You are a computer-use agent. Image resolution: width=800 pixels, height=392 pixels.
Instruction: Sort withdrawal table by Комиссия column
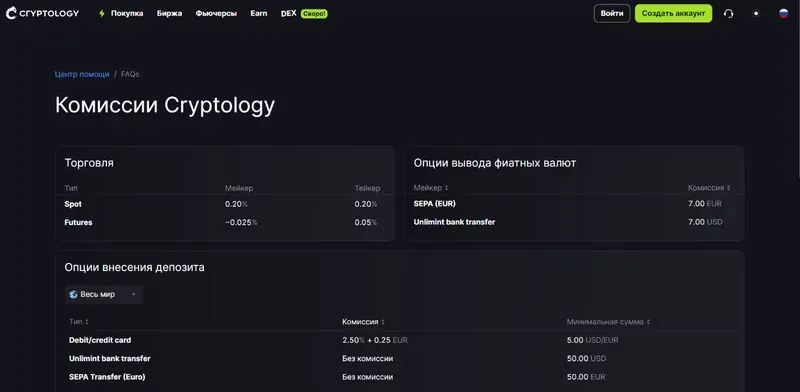pyautogui.click(x=709, y=188)
